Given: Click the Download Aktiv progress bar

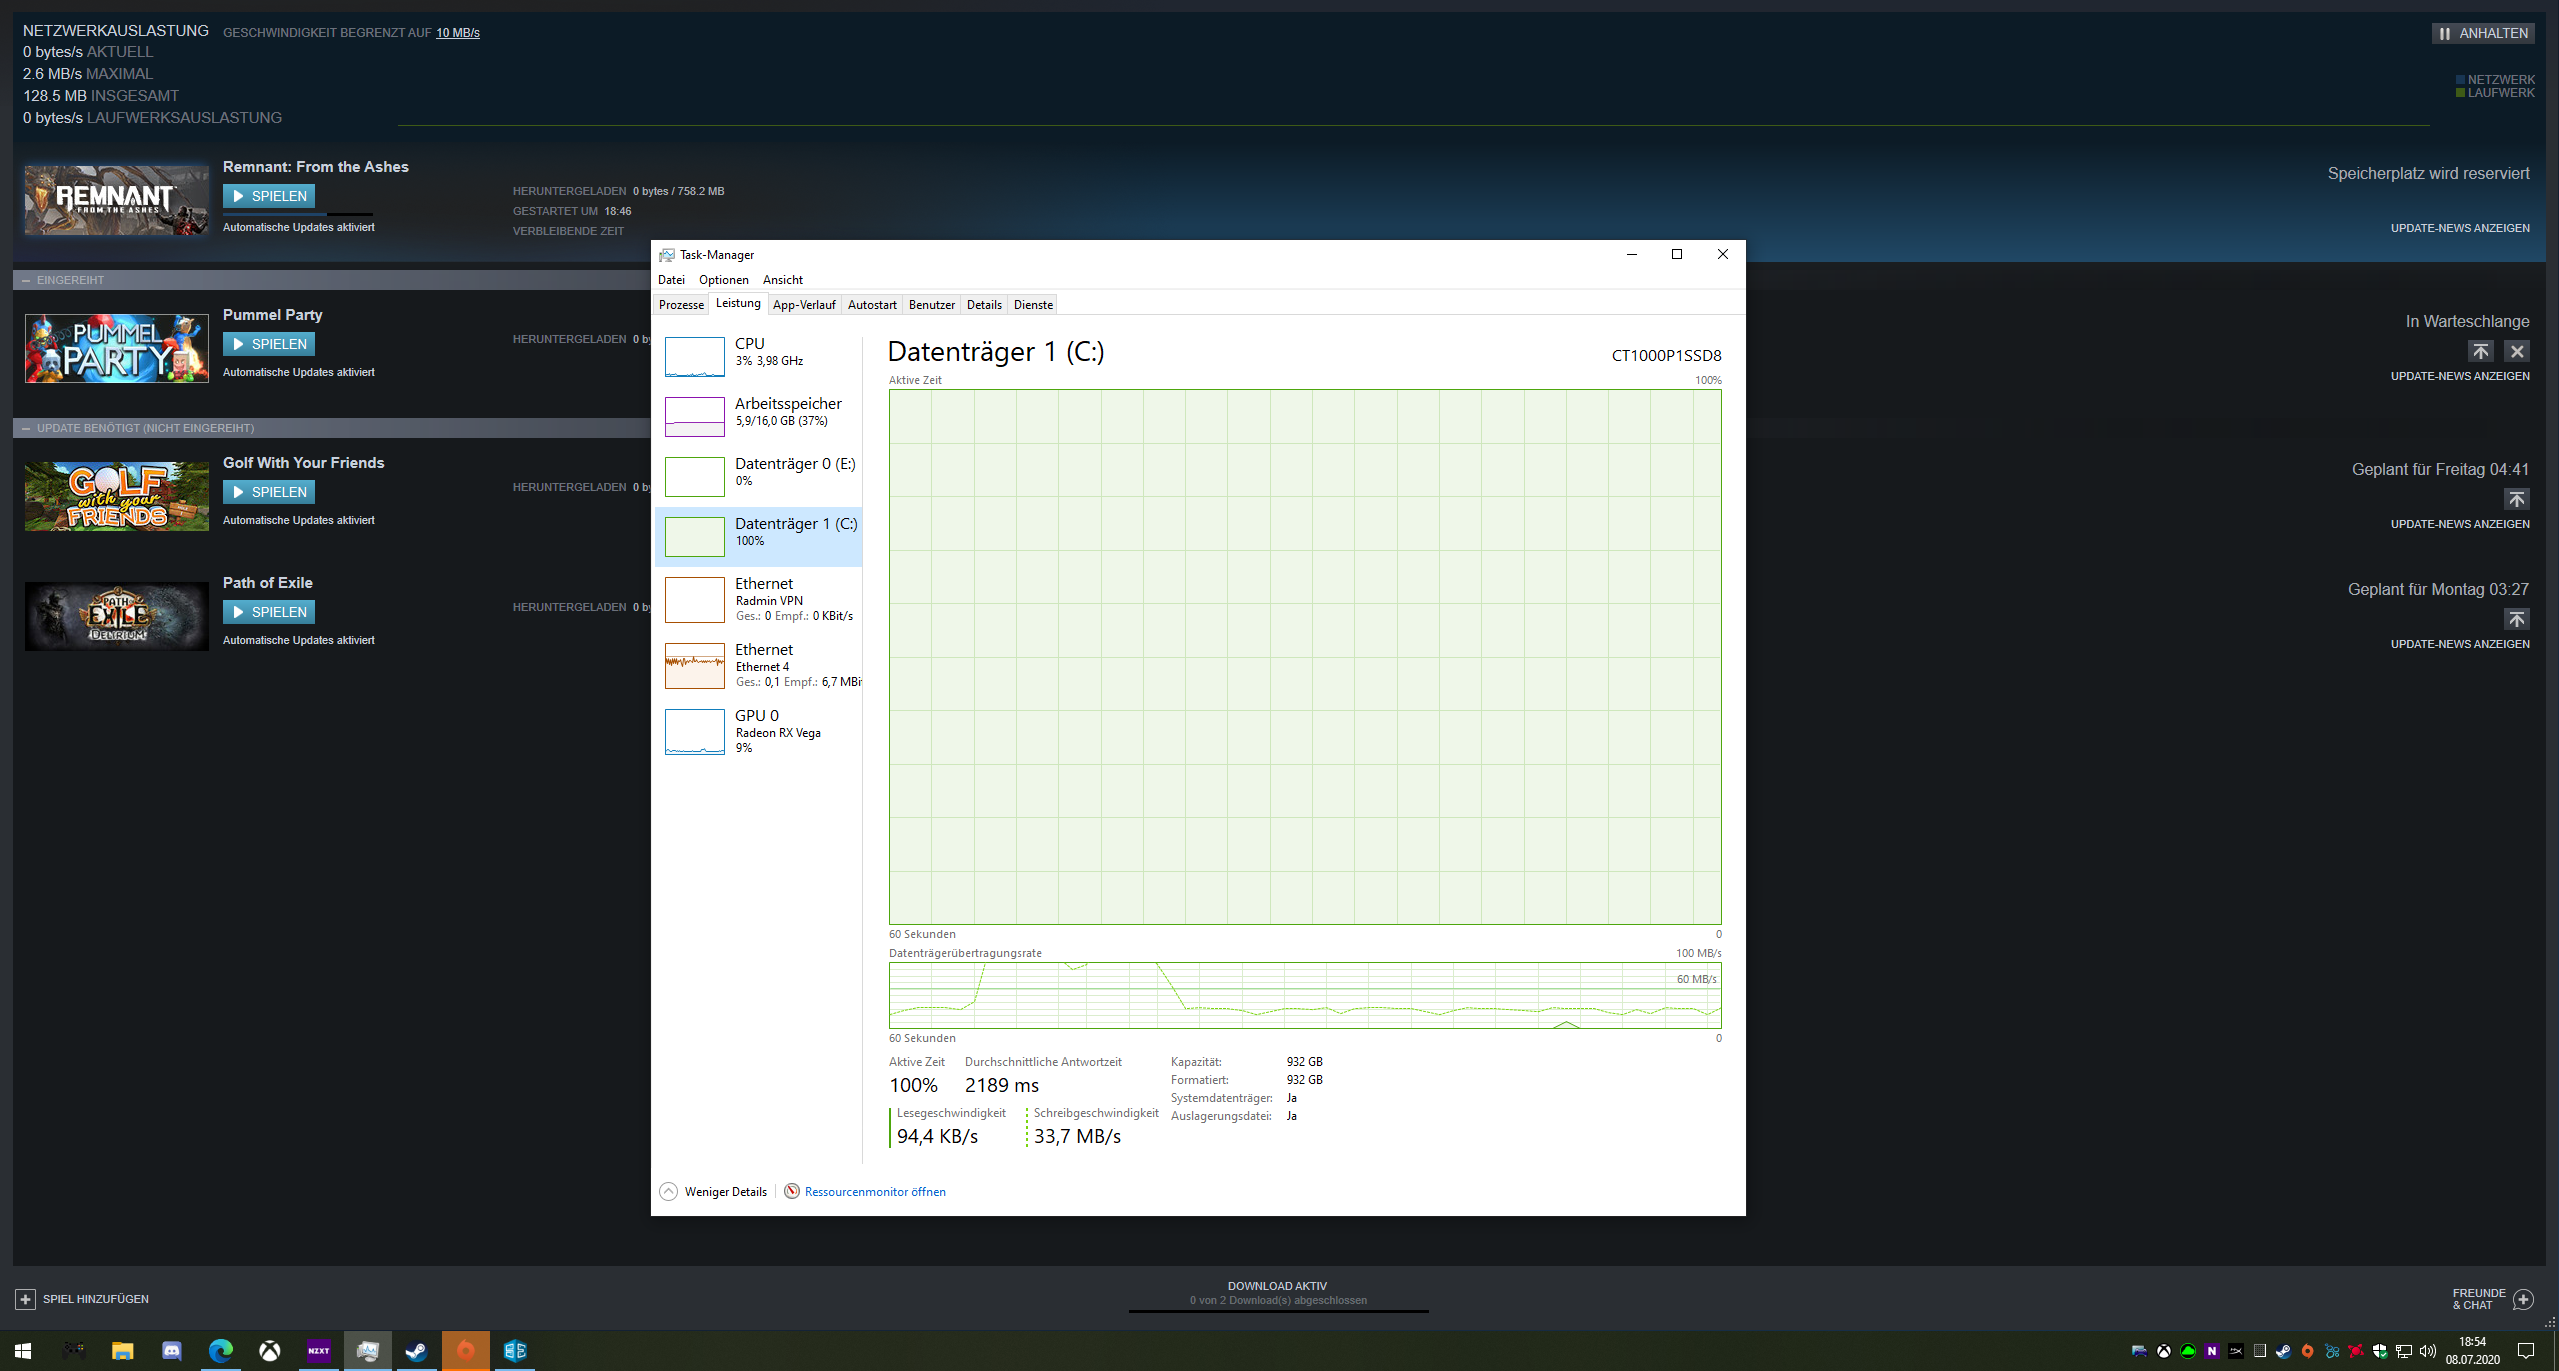Looking at the screenshot, I should point(1278,1309).
